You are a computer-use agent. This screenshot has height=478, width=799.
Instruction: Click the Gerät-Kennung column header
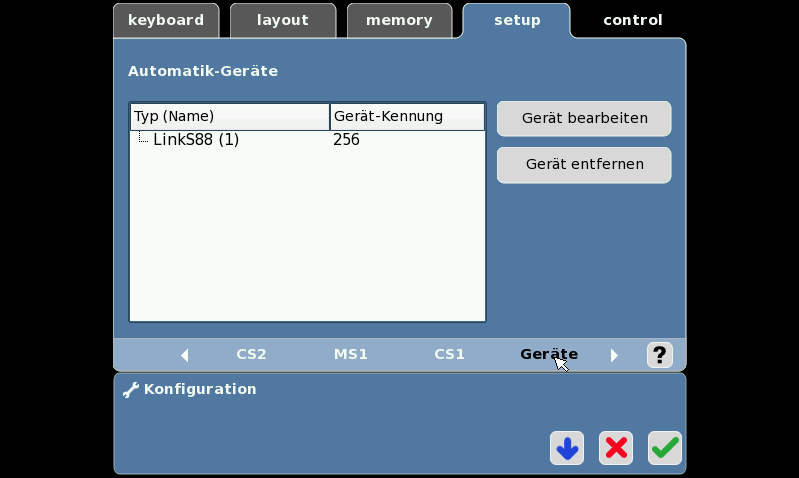coord(407,116)
